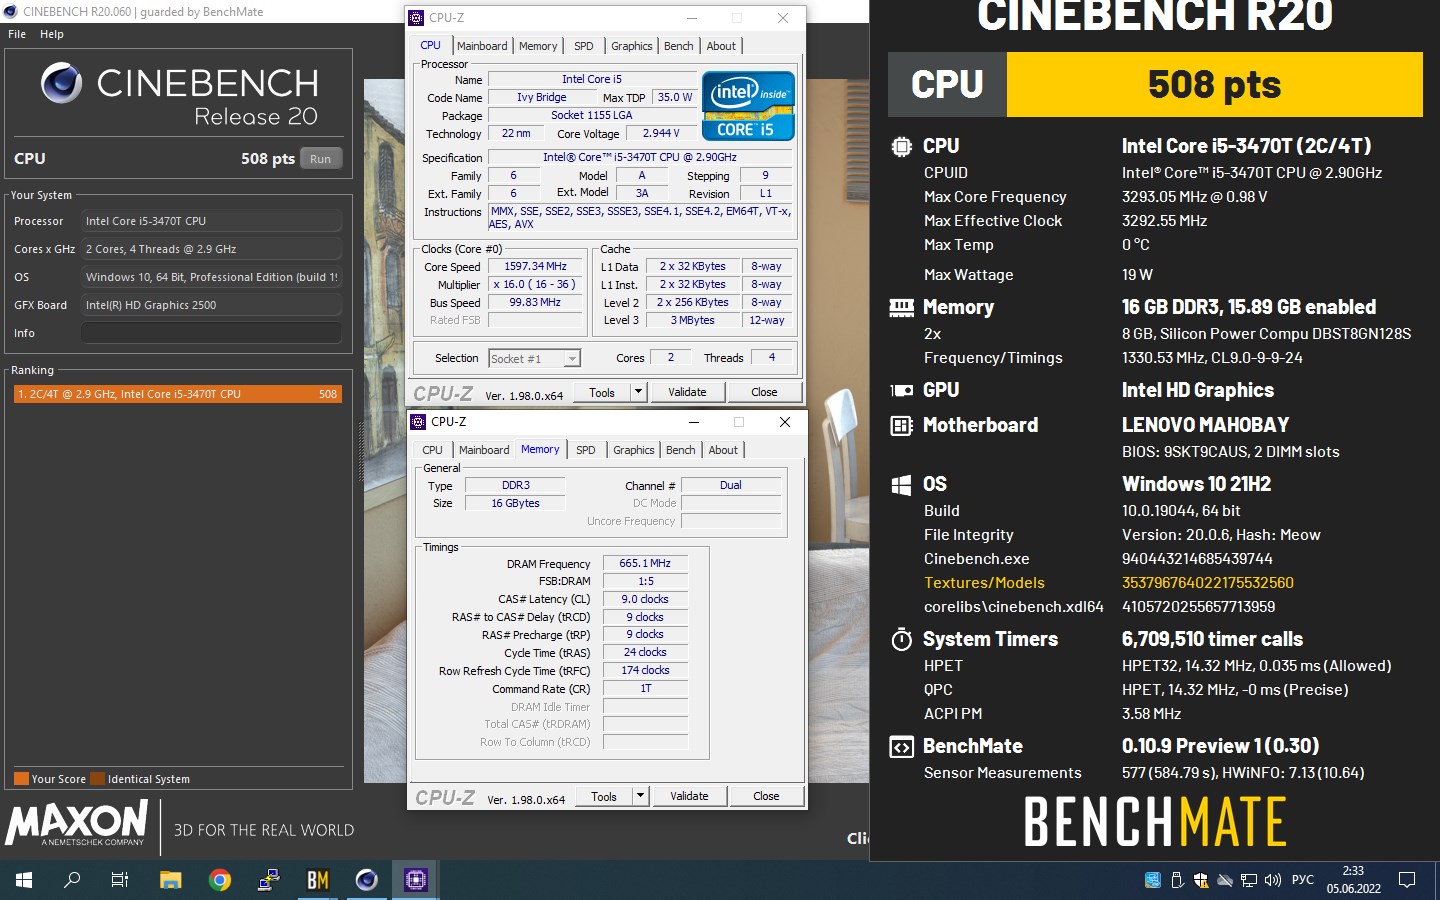Launch Google Chrome from taskbar
Screen dimensions: 1440x900
pos(220,880)
